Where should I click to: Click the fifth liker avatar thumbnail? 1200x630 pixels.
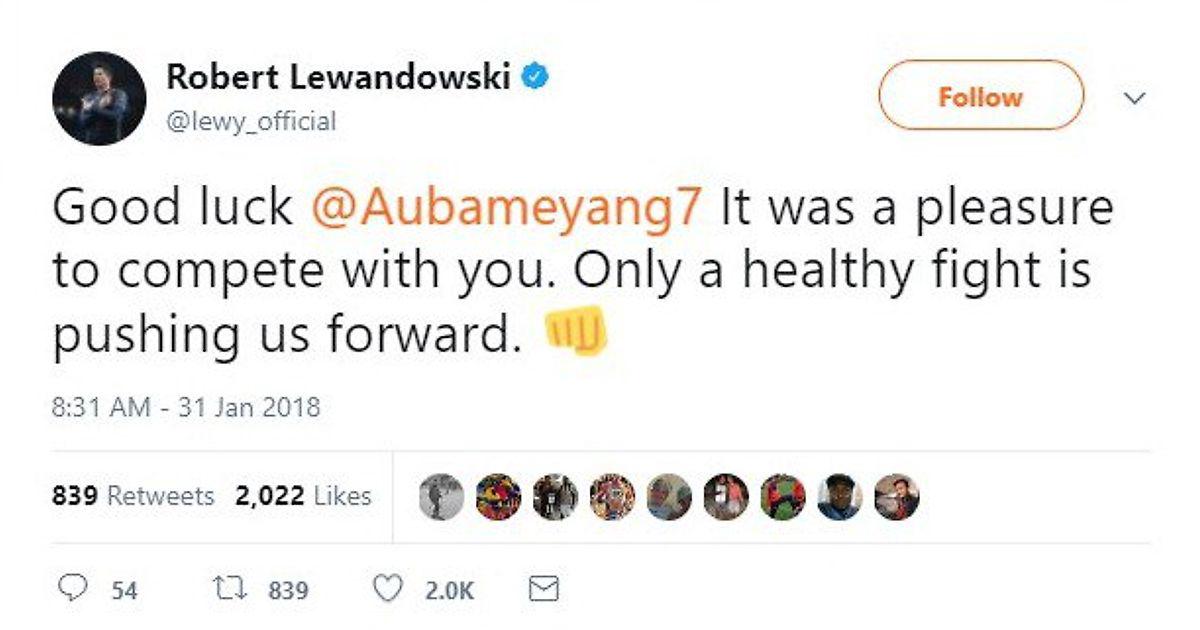(668, 497)
